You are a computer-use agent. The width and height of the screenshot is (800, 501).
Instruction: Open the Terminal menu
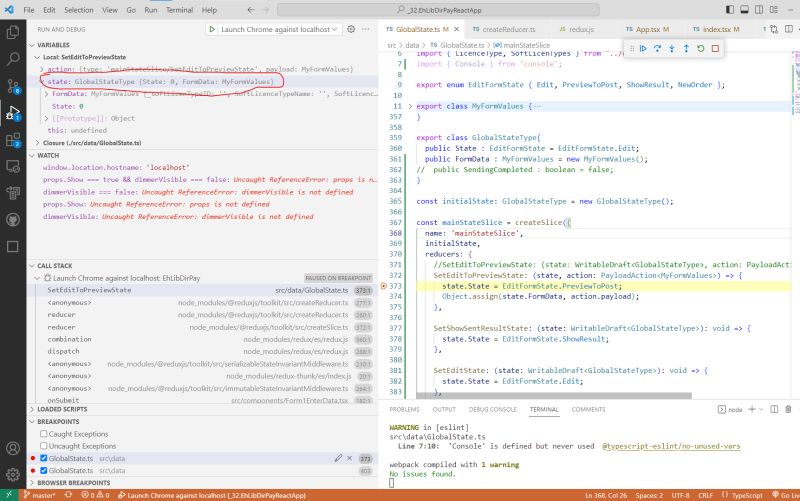tap(180, 10)
